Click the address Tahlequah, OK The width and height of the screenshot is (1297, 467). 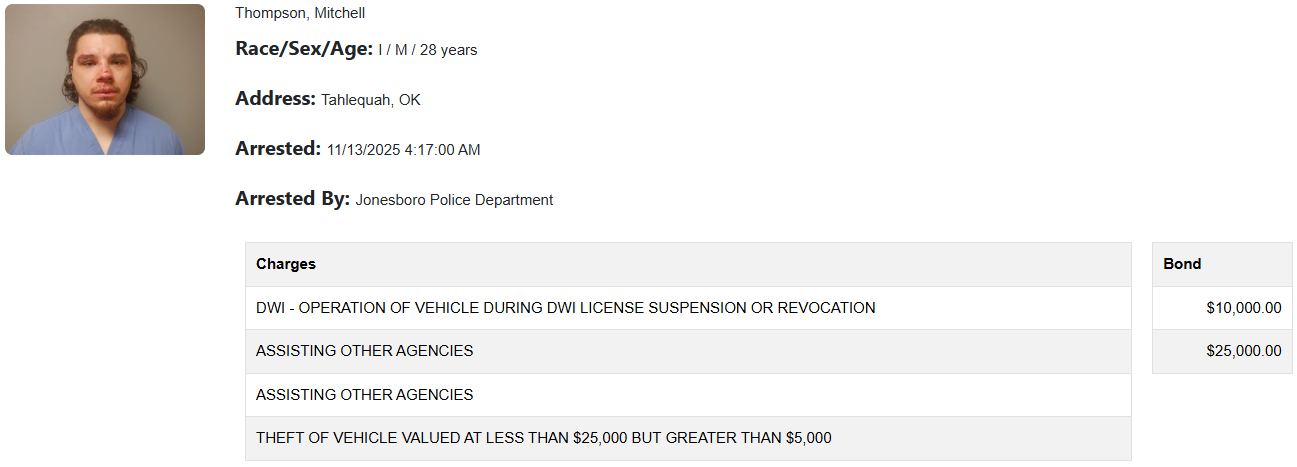coord(371,100)
